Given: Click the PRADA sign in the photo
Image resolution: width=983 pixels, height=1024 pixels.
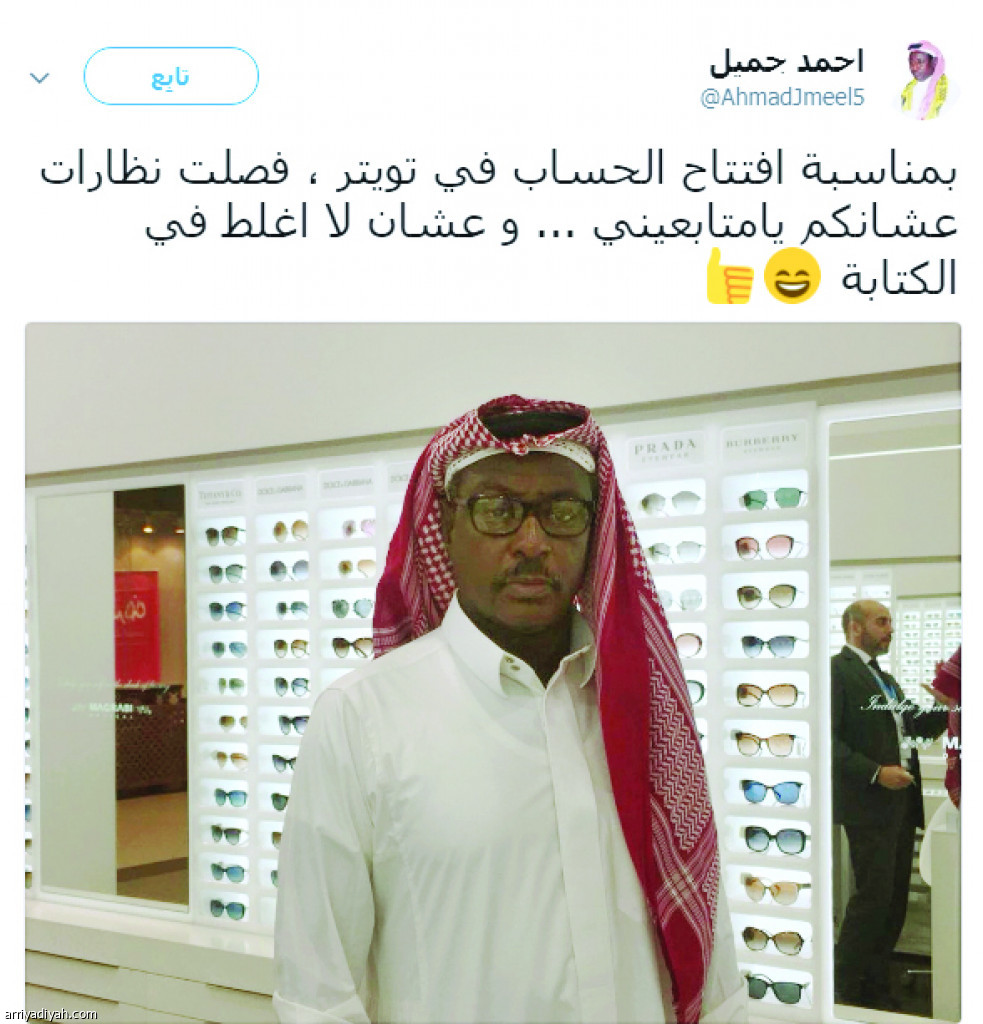Looking at the screenshot, I should 666,449.
